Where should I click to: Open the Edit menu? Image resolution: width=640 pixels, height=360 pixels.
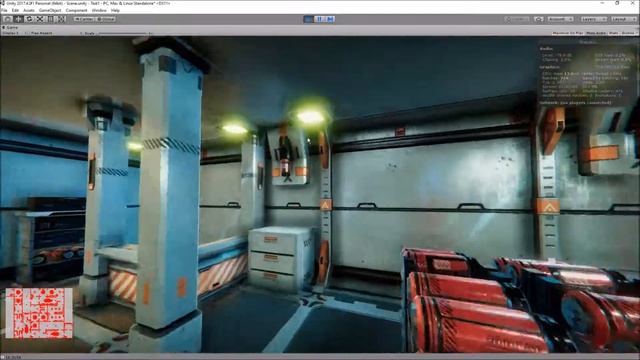15,10
